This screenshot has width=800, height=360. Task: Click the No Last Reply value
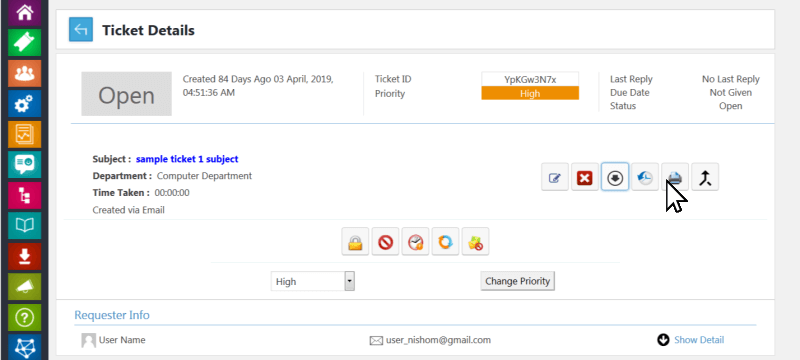pyautogui.click(x=731, y=79)
